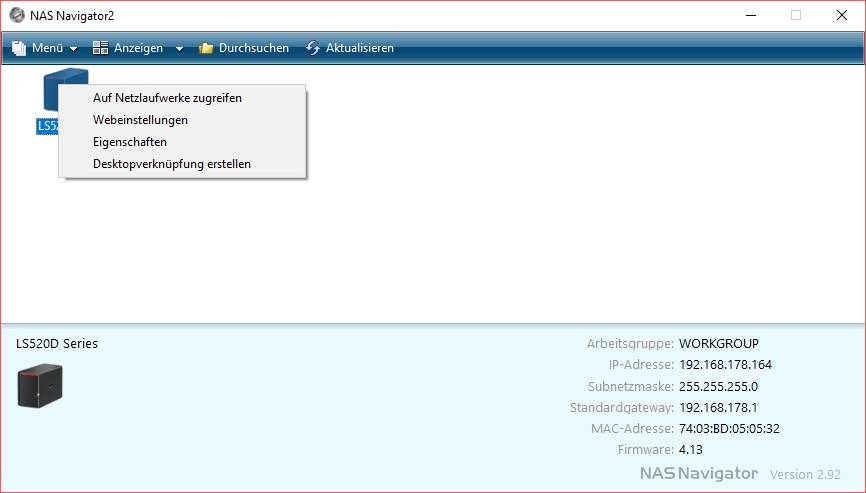This screenshot has width=866, height=493.
Task: Click the 'Version 2.92' label
Action: (805, 474)
